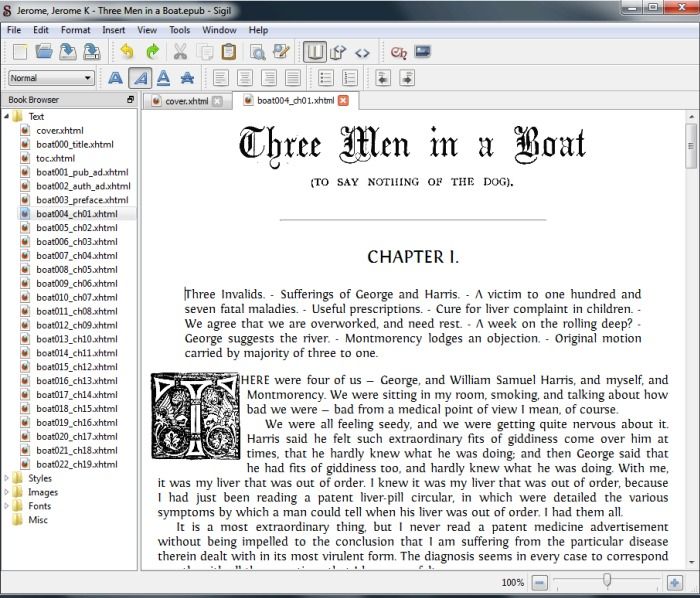Toggle Italic formatting

pos(140,78)
